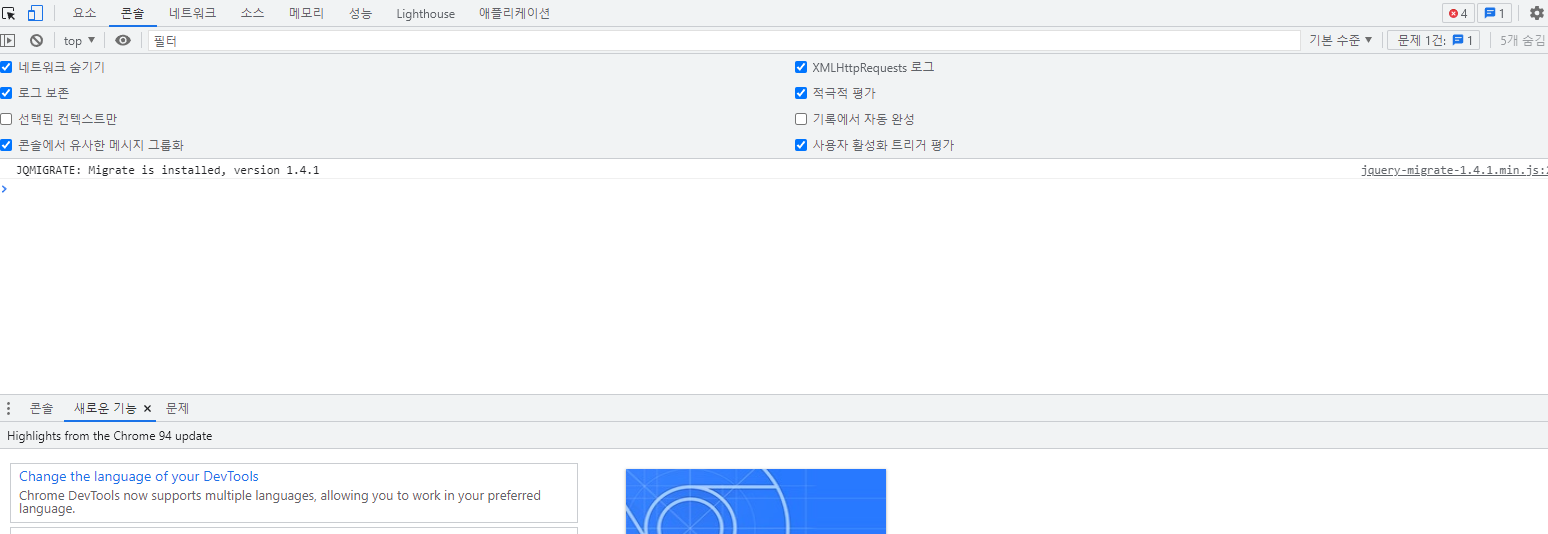This screenshot has height=534, width=1548.
Task: Switch to the 네트워크 tab
Action: coord(192,13)
